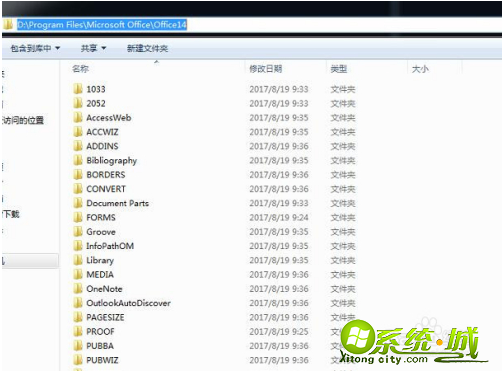Viewport: 503px width, 376px height.
Task: Click the FORMS folder name
Action: (101, 218)
